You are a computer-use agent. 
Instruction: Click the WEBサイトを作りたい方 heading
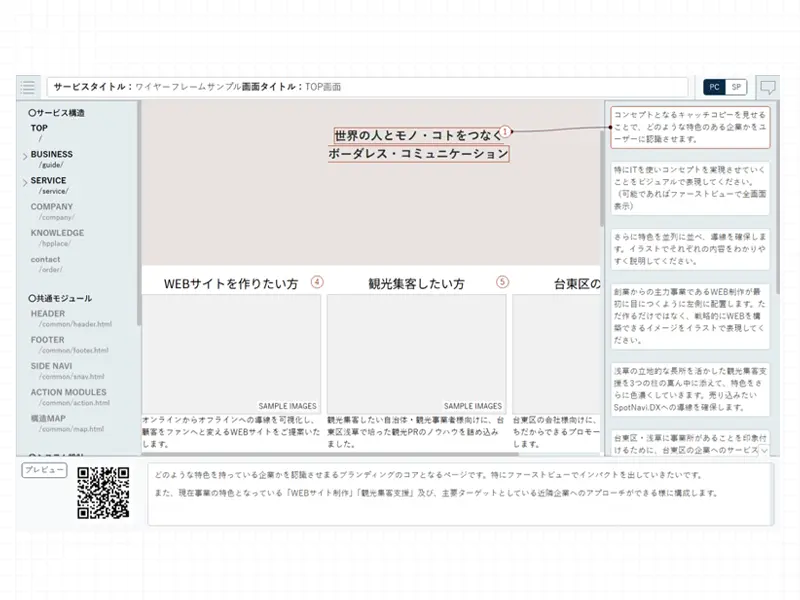point(231,284)
